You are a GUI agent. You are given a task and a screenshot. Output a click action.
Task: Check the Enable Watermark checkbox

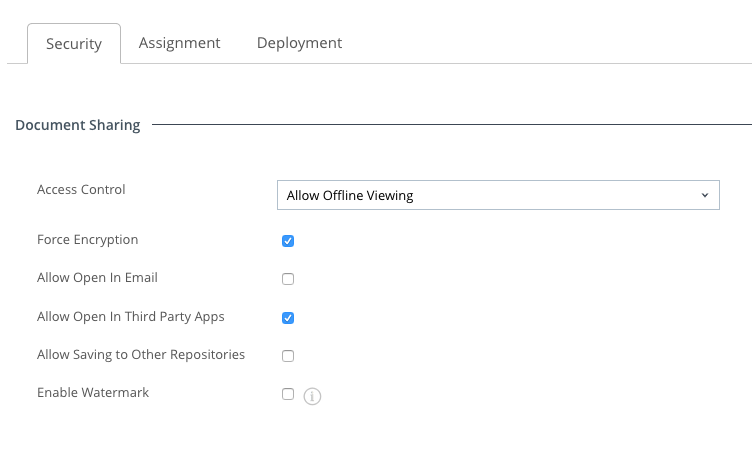[x=288, y=394]
